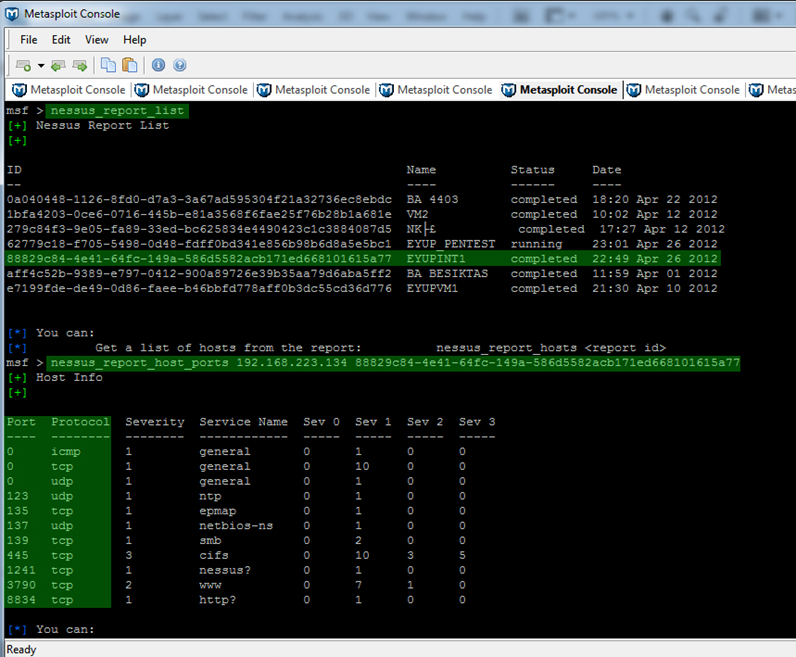Image resolution: width=796 pixels, height=657 pixels.
Task: Click port '123' in the ports table
Action: click(x=18, y=496)
